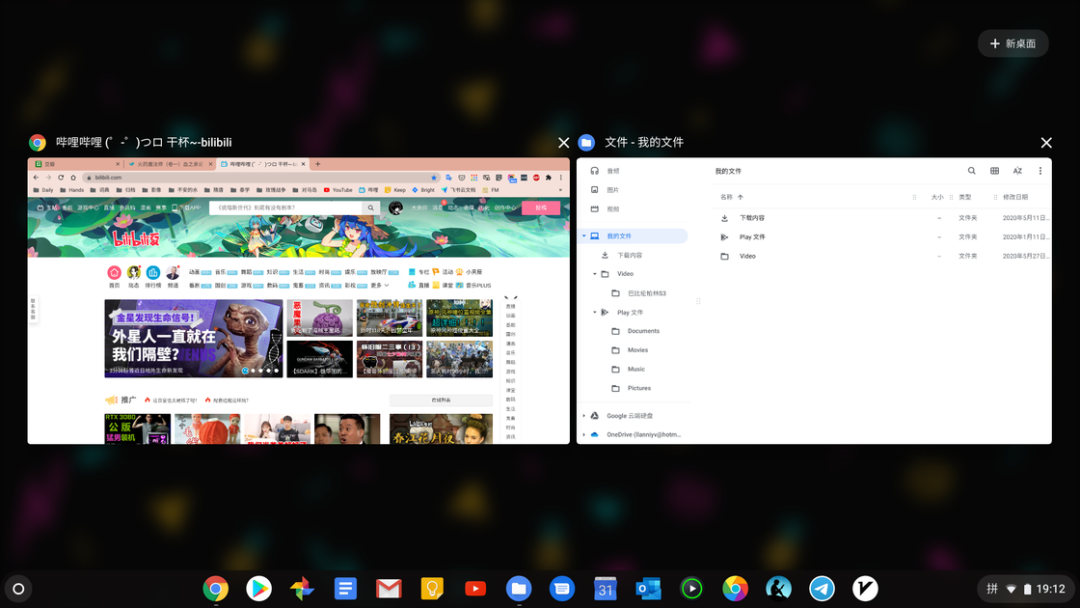This screenshot has height=608, width=1080.
Task: Open the launcher circle button
Action: (x=19, y=589)
